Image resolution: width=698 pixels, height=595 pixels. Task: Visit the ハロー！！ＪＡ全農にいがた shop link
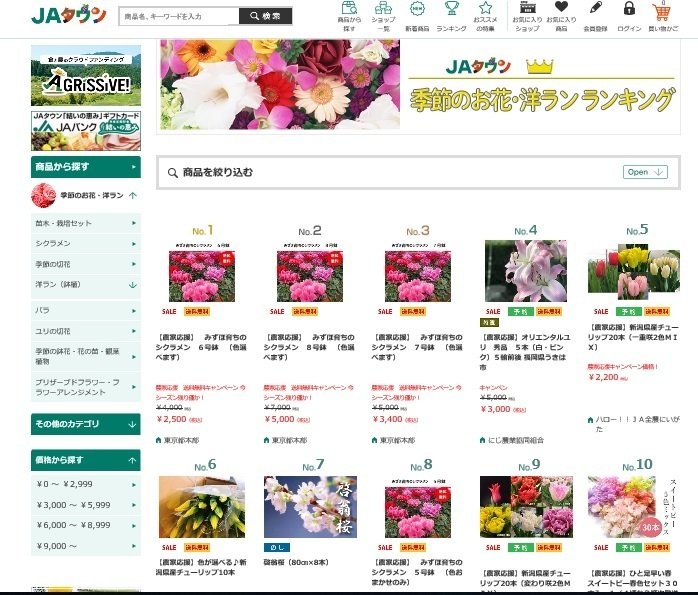(637, 424)
